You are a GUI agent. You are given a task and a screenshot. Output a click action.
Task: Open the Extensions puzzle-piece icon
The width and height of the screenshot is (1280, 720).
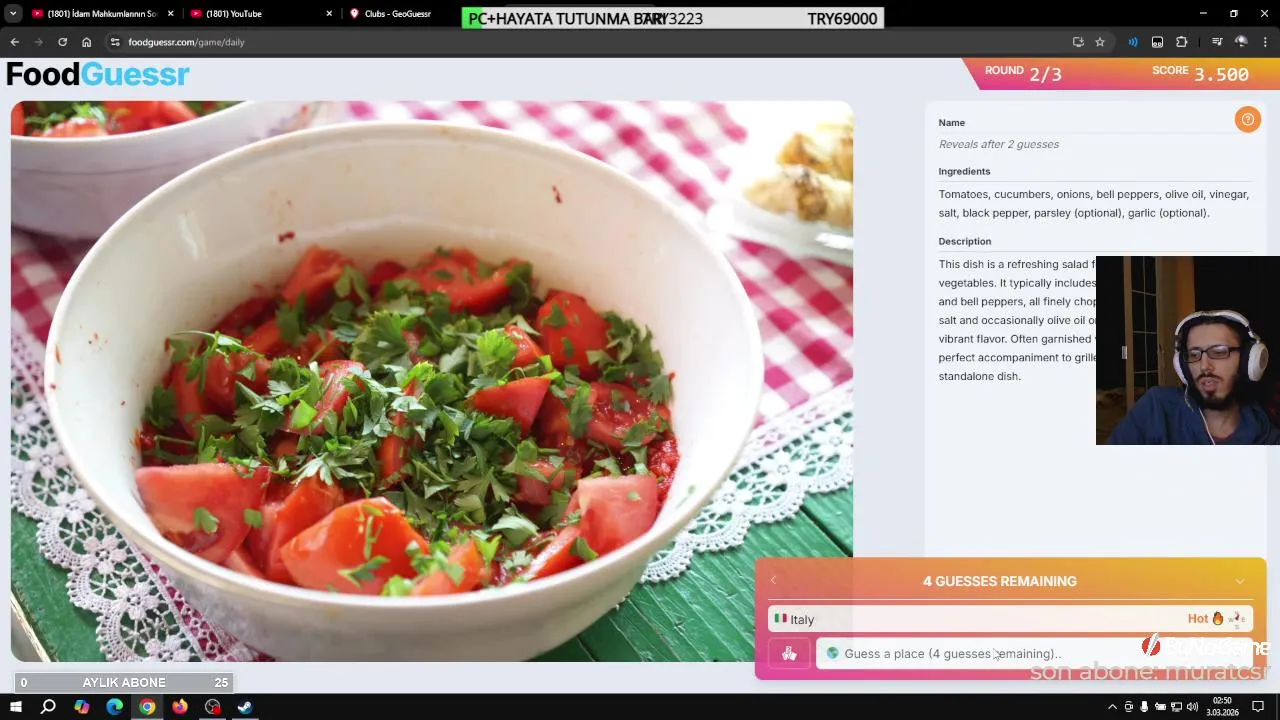1182,42
